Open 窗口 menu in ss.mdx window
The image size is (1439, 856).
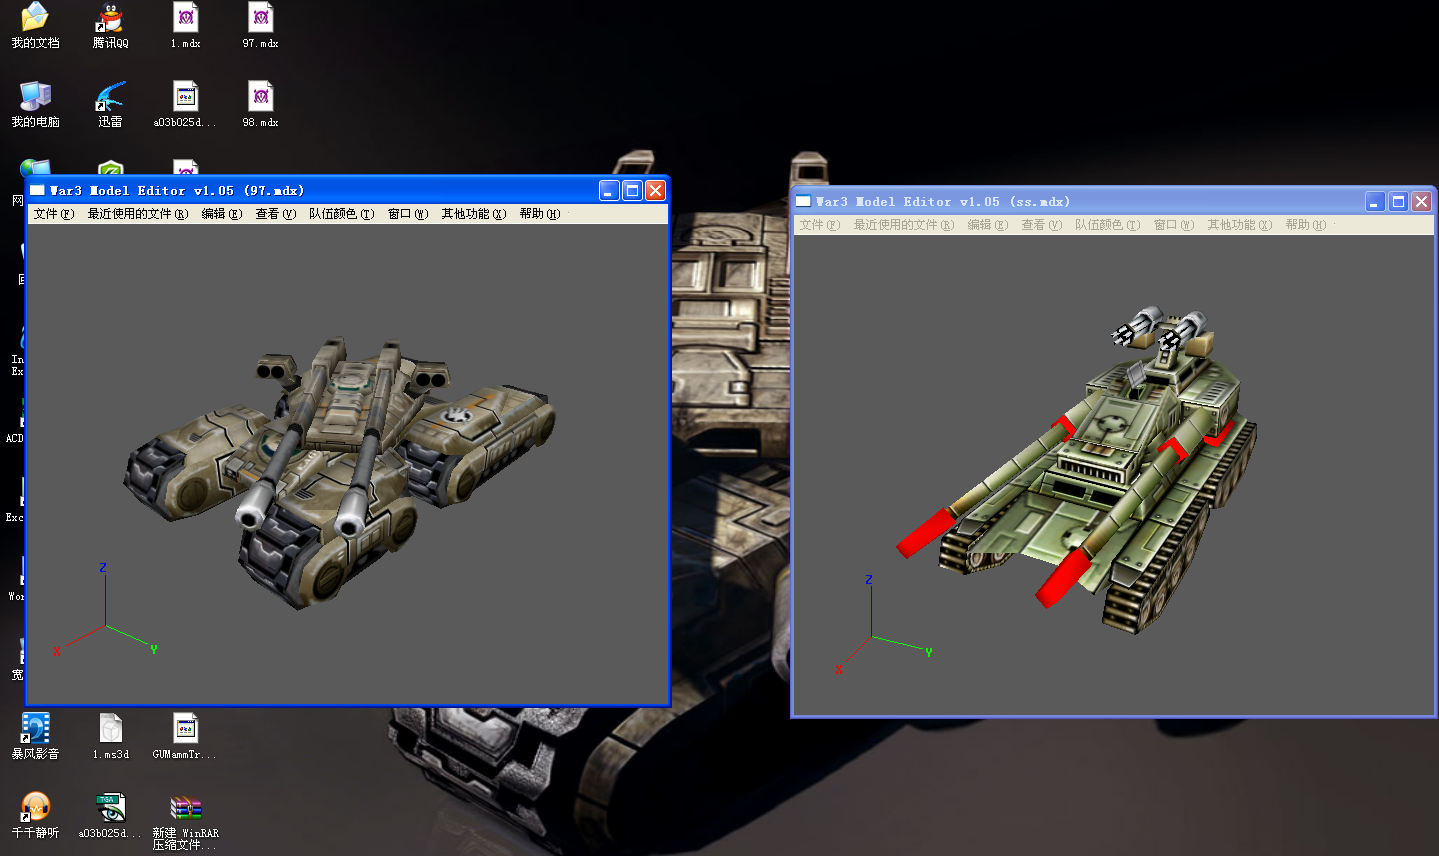(x=1174, y=225)
